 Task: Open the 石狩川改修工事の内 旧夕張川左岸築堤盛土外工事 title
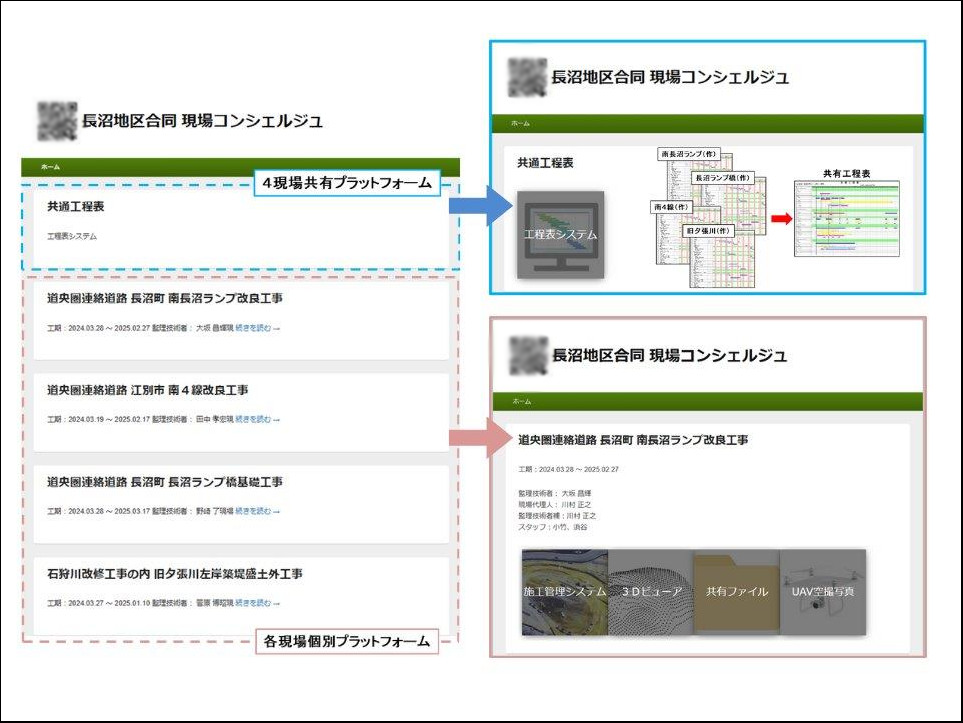click(175, 574)
